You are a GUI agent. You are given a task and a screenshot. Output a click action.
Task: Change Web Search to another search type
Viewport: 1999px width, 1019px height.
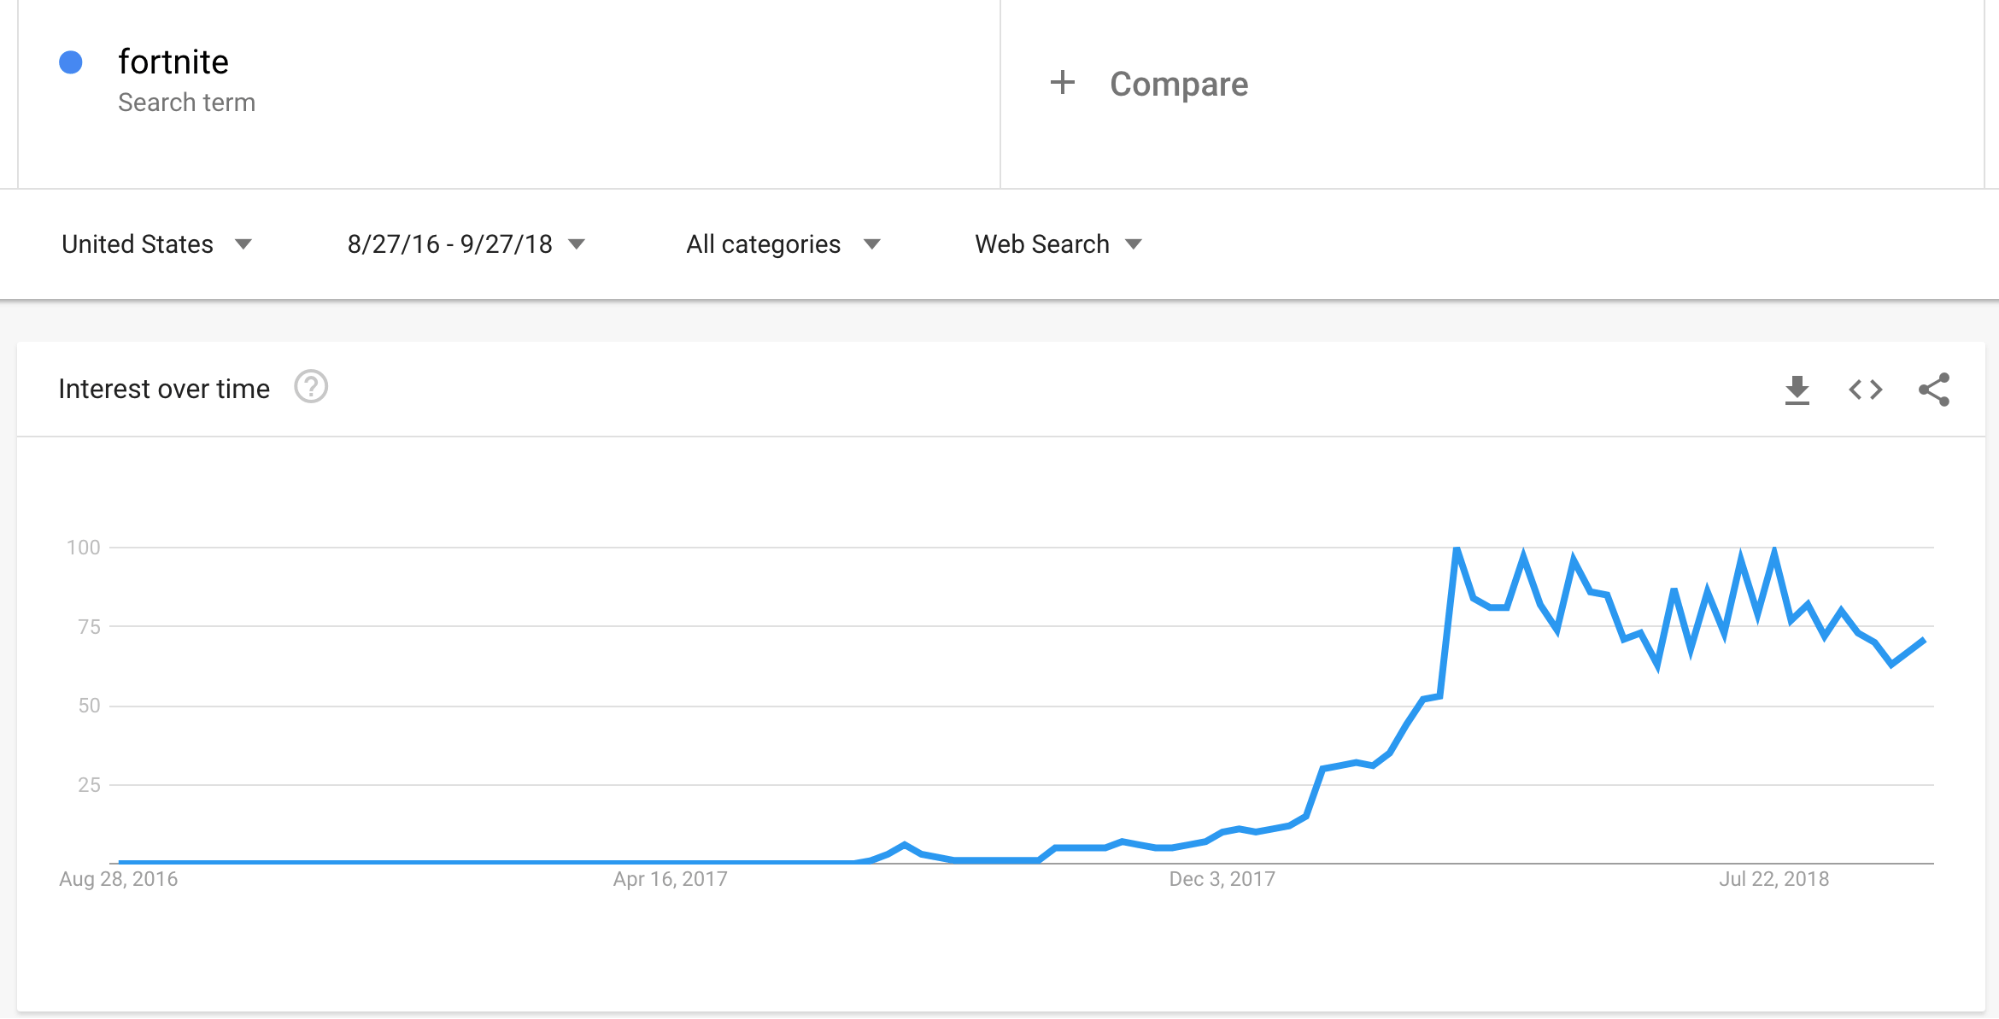click(x=1056, y=243)
